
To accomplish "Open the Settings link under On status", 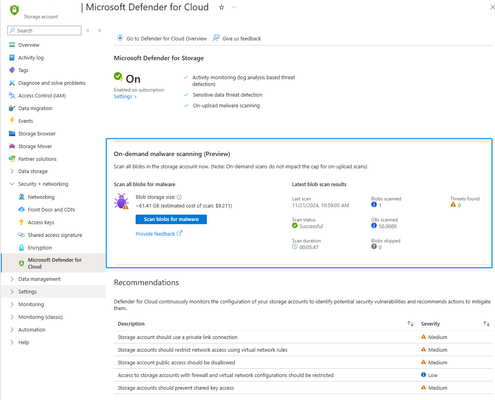I will (x=125, y=97).
